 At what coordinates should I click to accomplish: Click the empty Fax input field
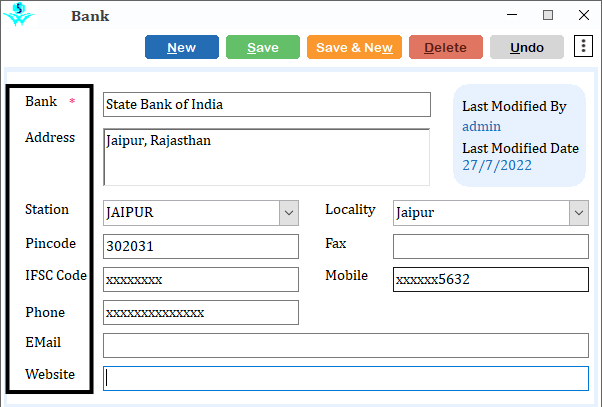coord(491,247)
